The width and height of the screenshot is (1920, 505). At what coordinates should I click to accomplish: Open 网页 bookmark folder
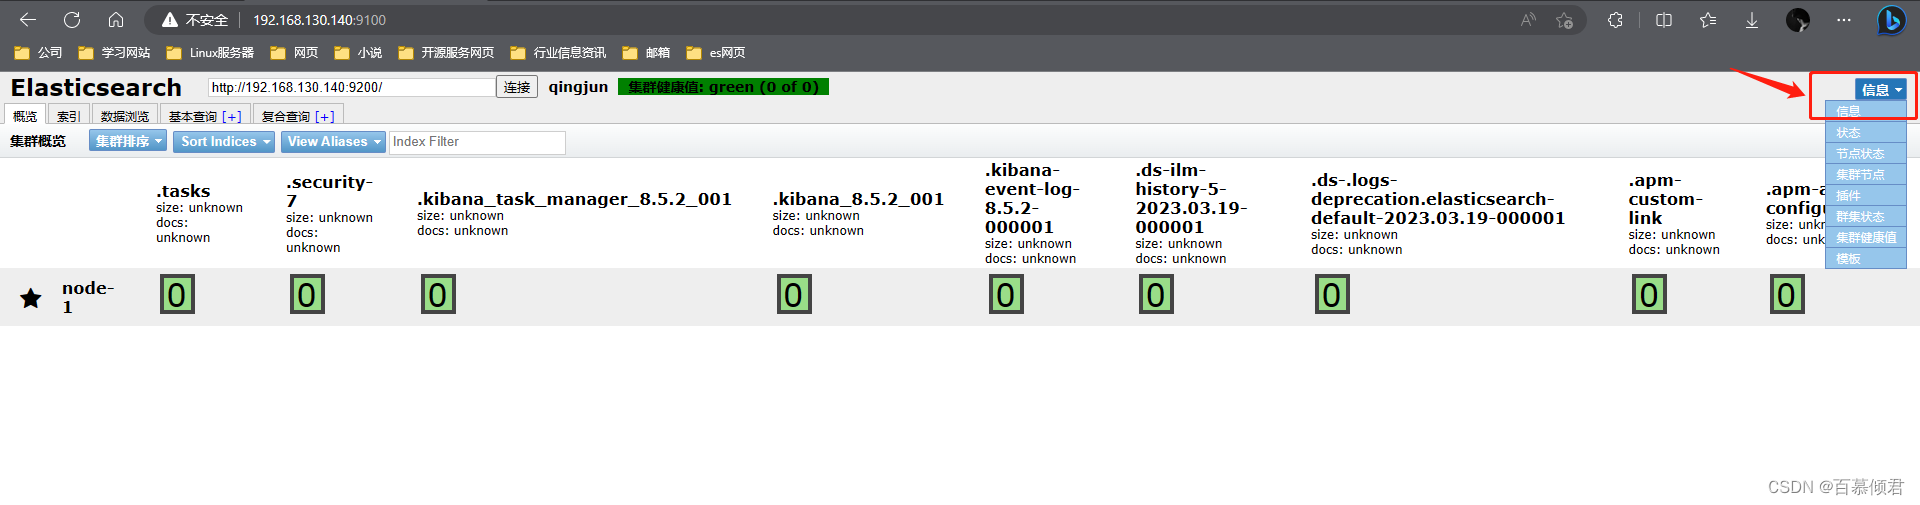click(294, 53)
